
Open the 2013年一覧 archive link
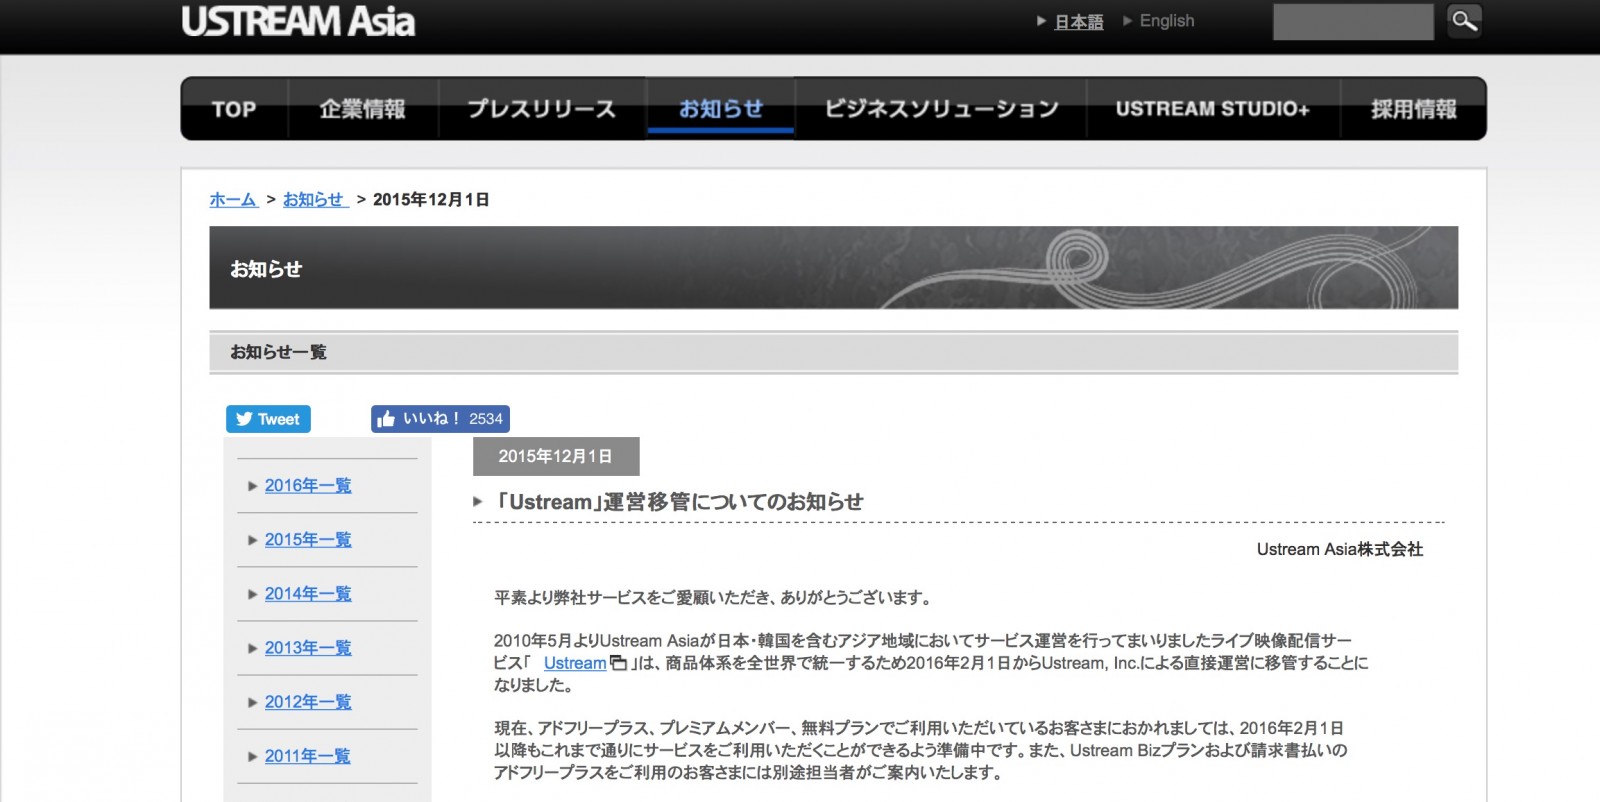308,647
